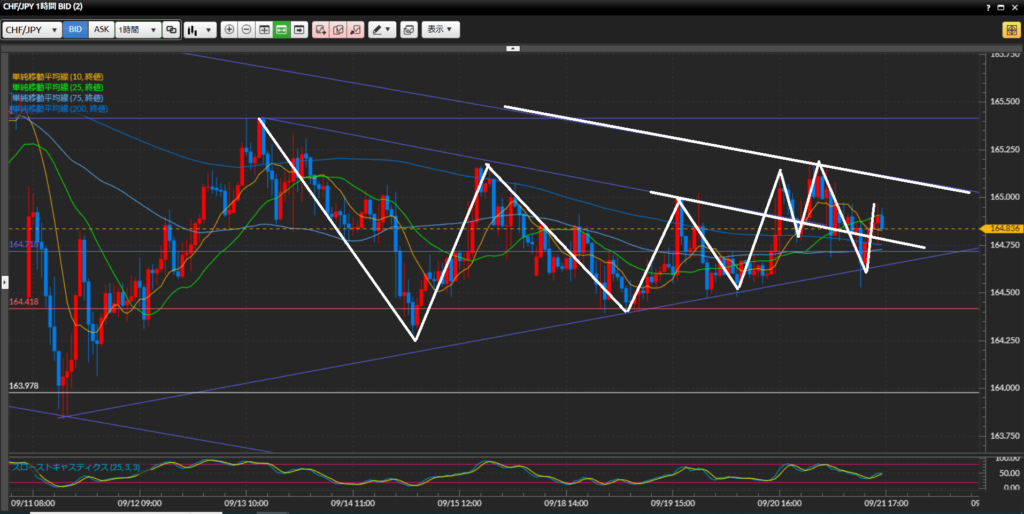Click the zoom out magnifier icon
Screen dimensions: 1024x514
247,30
